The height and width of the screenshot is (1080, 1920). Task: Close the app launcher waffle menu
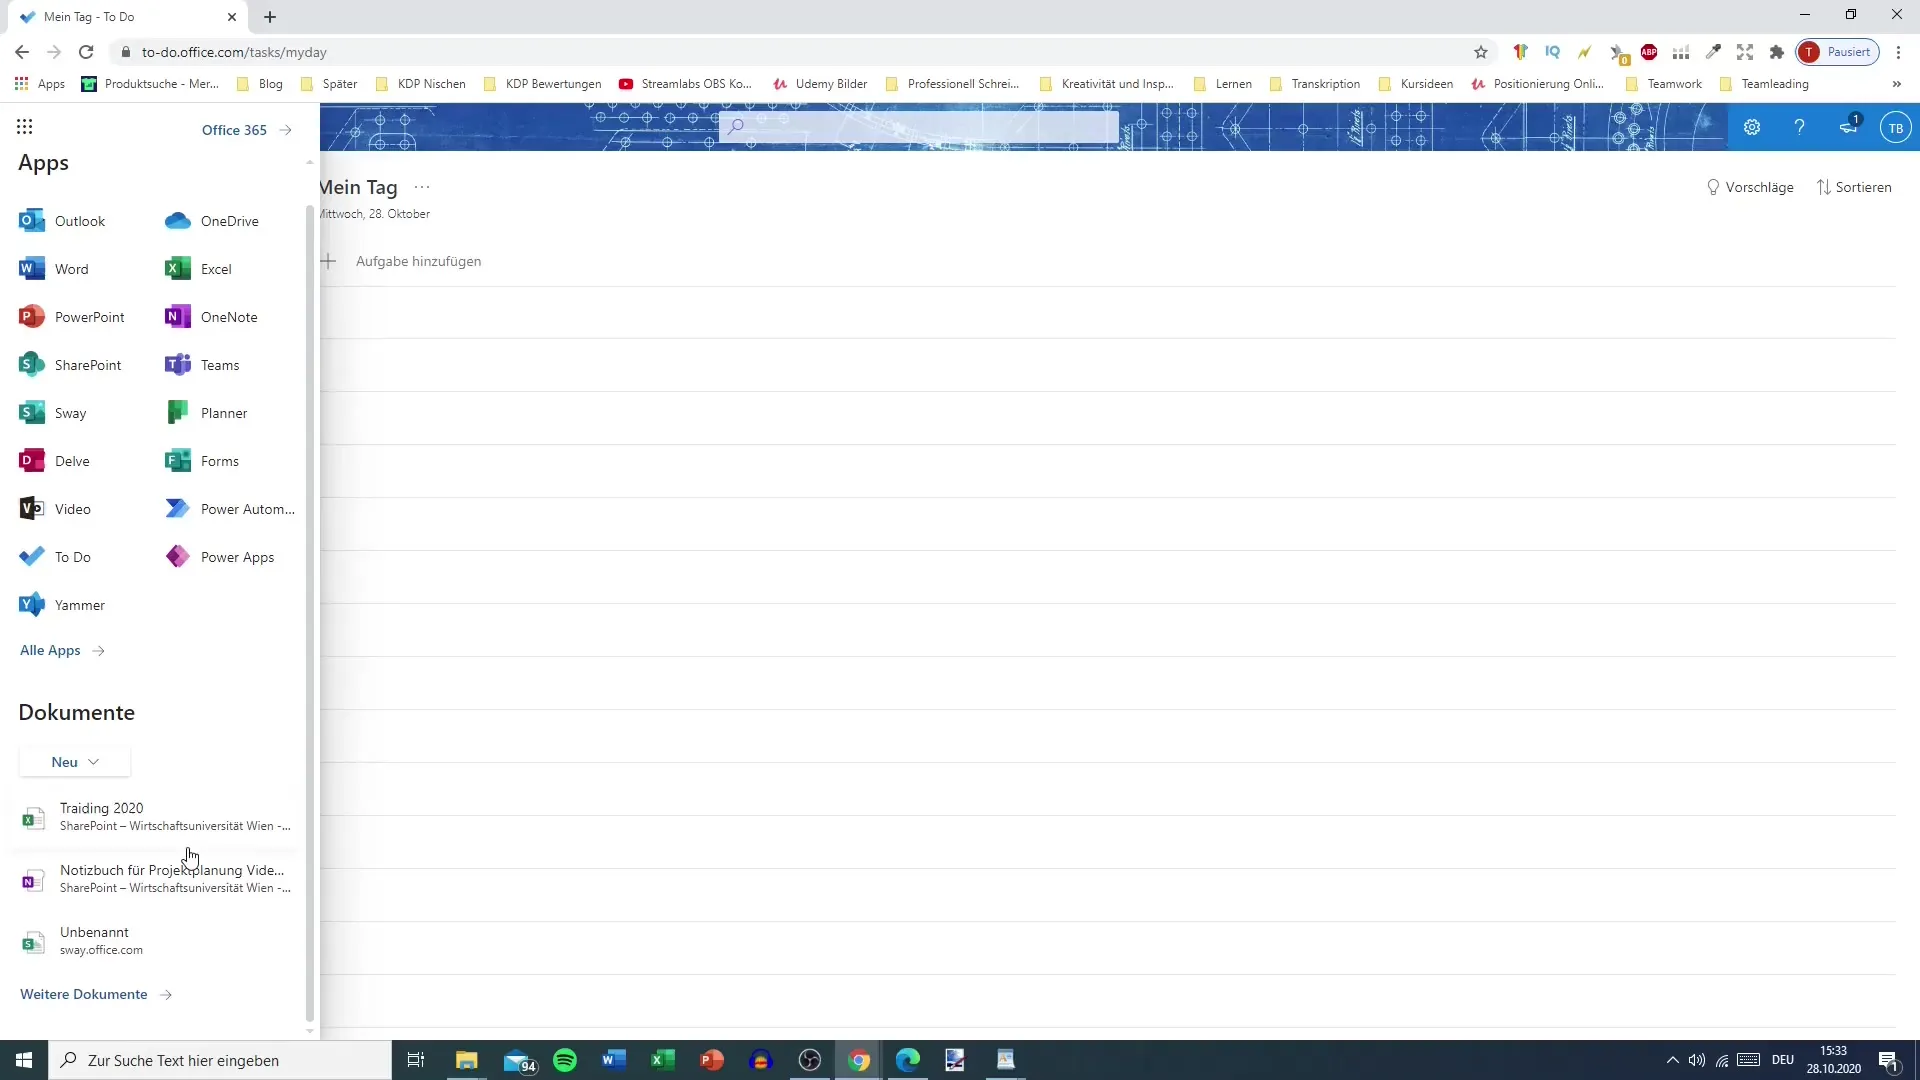[x=25, y=126]
